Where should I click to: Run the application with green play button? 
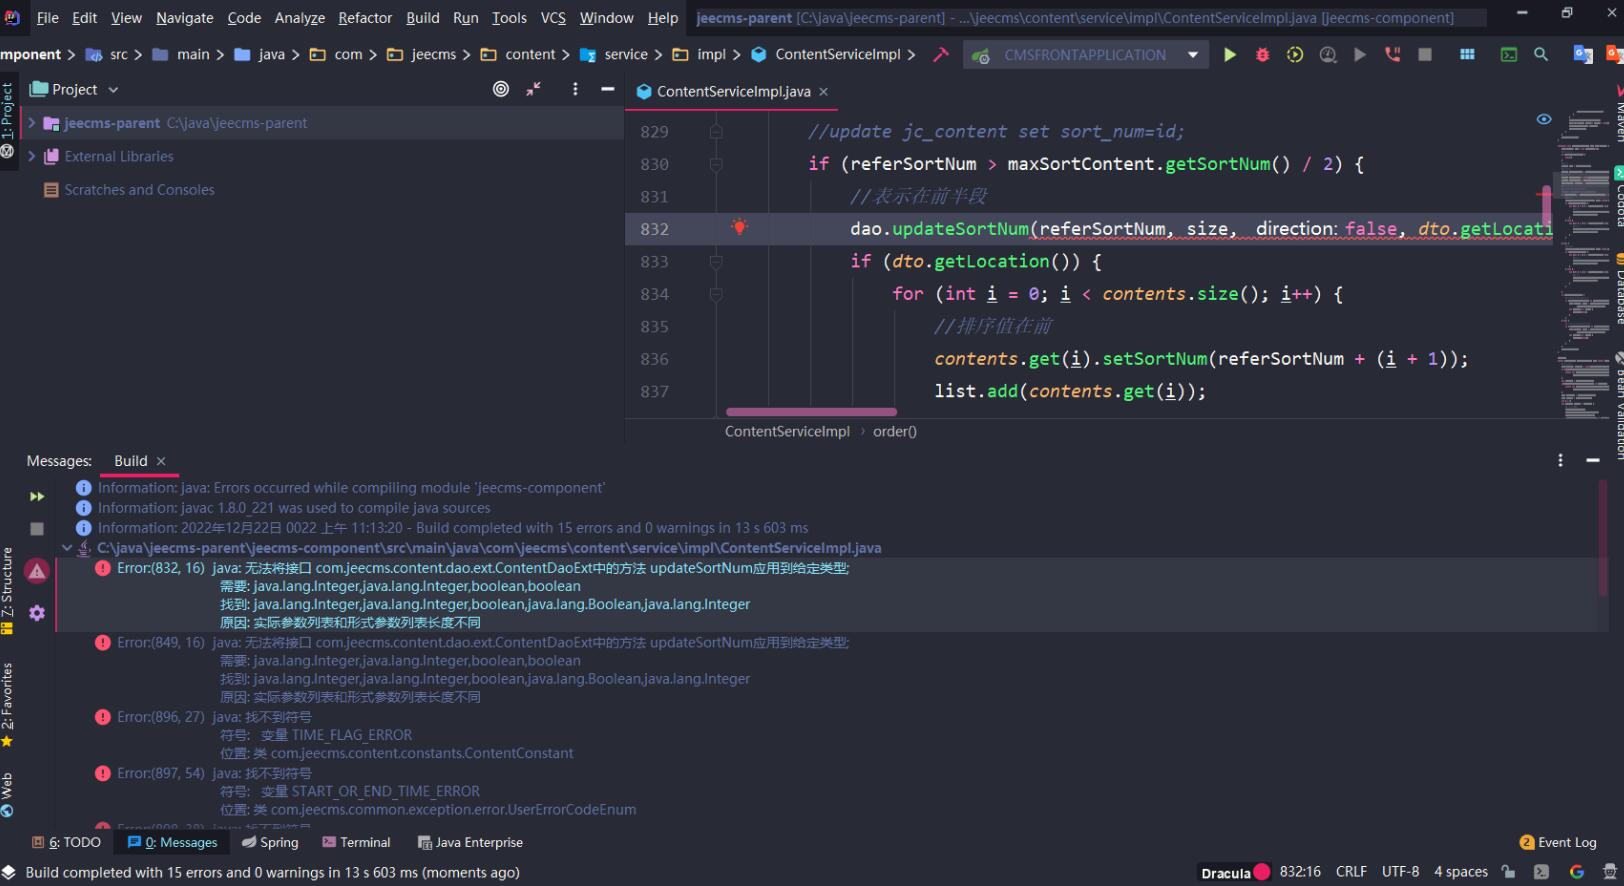pos(1230,55)
